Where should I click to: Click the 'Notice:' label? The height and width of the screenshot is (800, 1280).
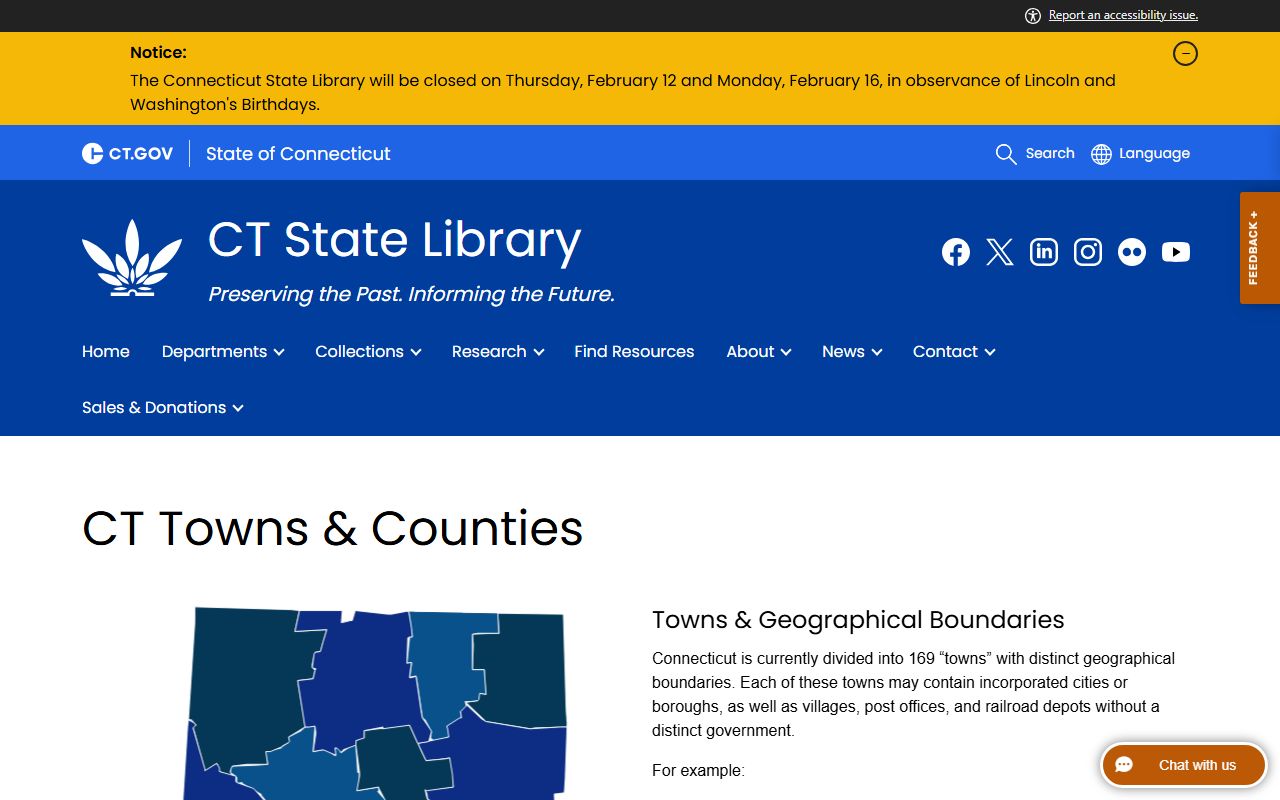coord(158,53)
